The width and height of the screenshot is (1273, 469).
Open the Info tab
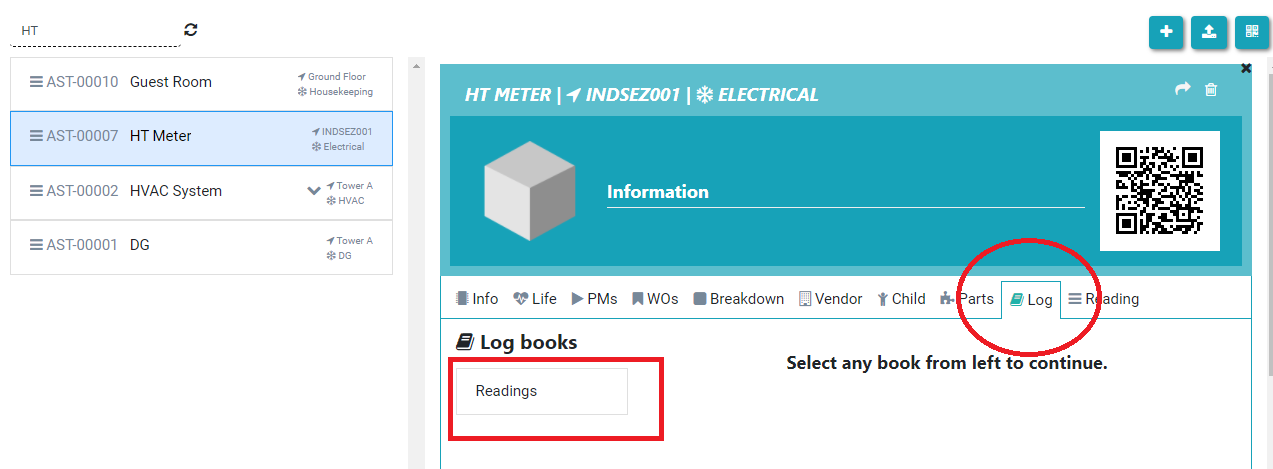477,299
